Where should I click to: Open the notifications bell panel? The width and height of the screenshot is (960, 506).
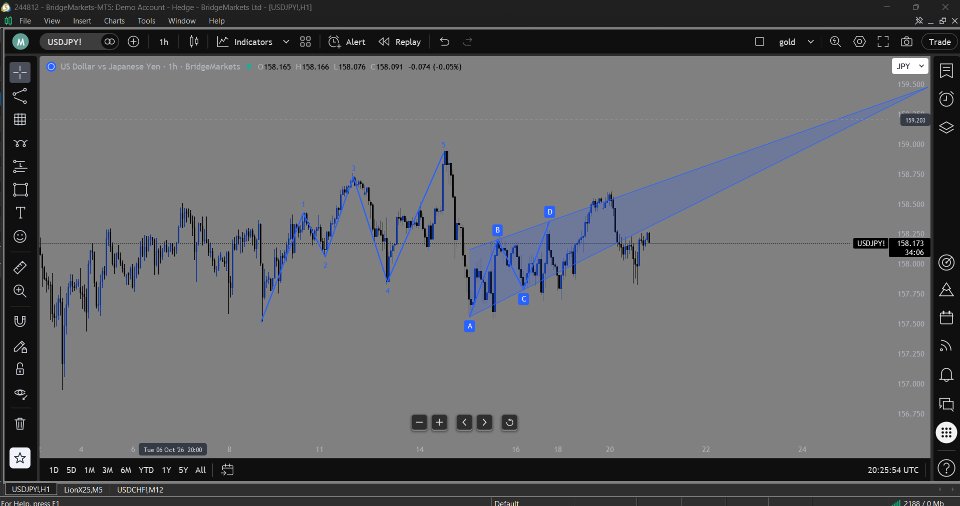coord(946,374)
